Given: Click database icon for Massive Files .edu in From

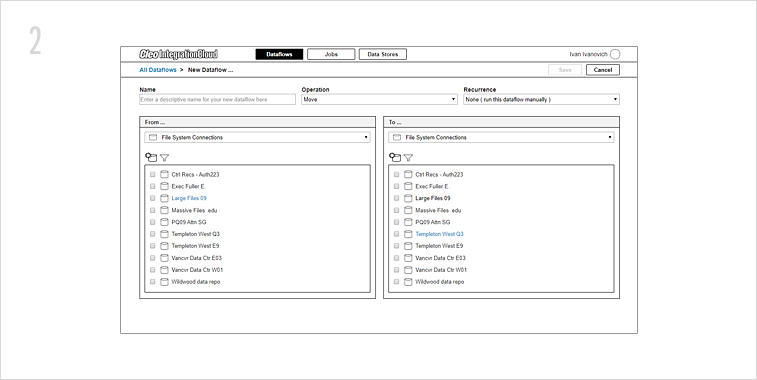Looking at the screenshot, I should click(x=164, y=210).
